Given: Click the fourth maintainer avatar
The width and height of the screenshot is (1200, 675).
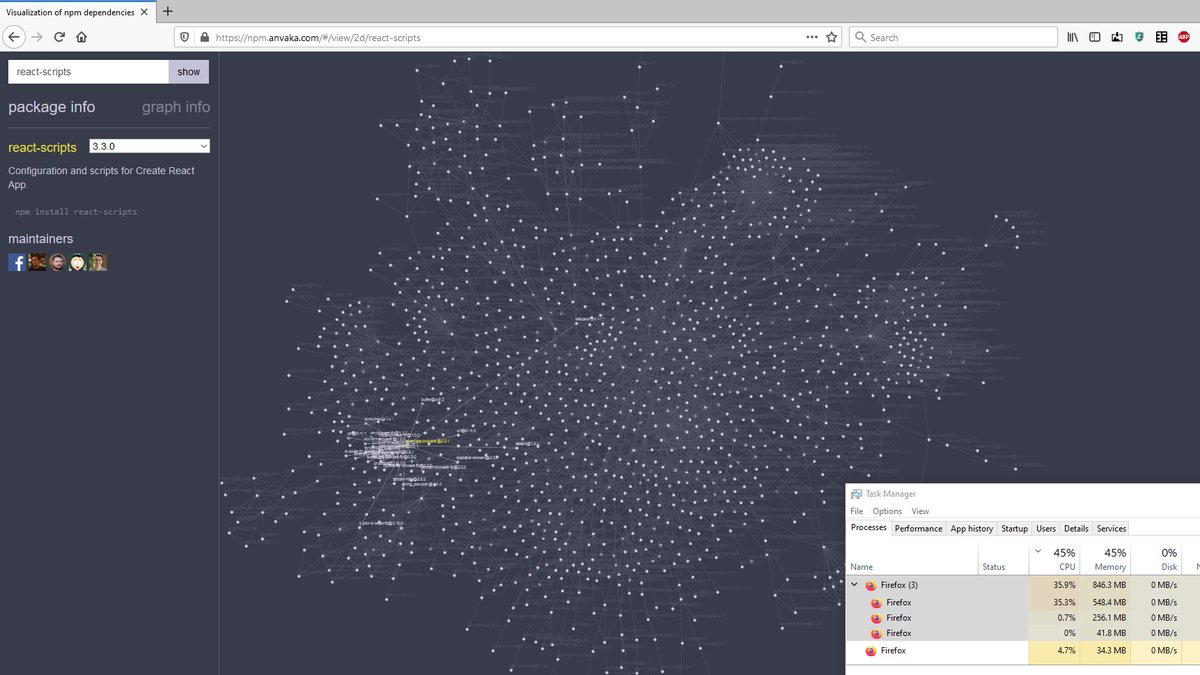Looking at the screenshot, I should 77,262.
